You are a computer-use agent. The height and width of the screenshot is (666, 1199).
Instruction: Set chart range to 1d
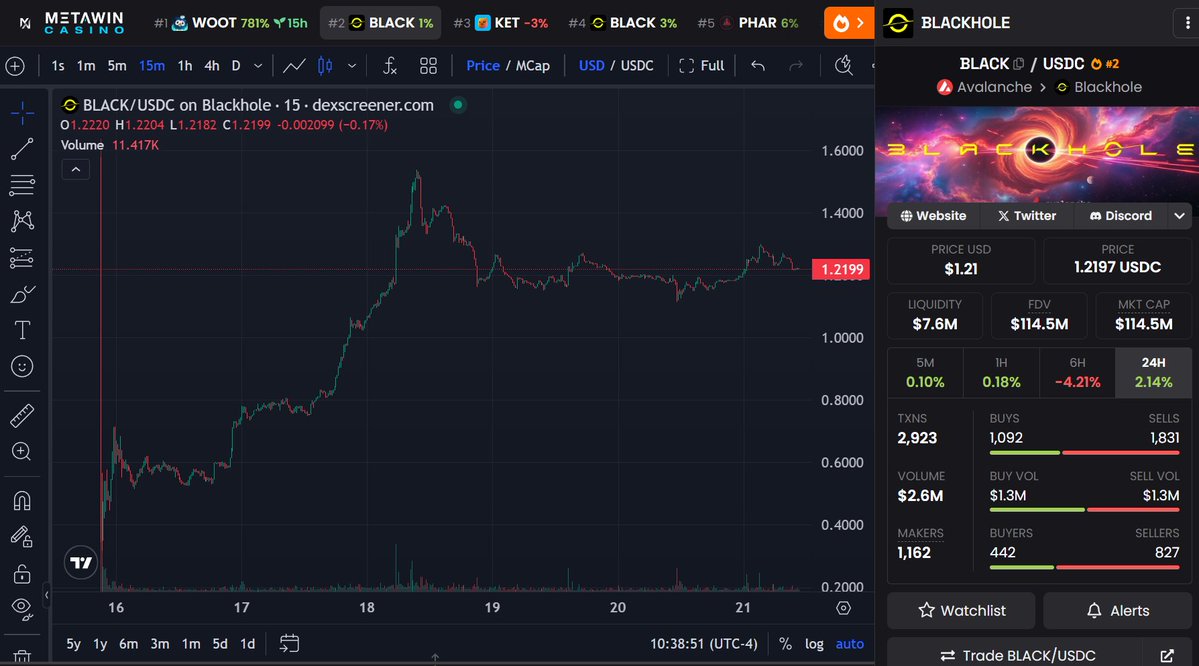pos(248,644)
